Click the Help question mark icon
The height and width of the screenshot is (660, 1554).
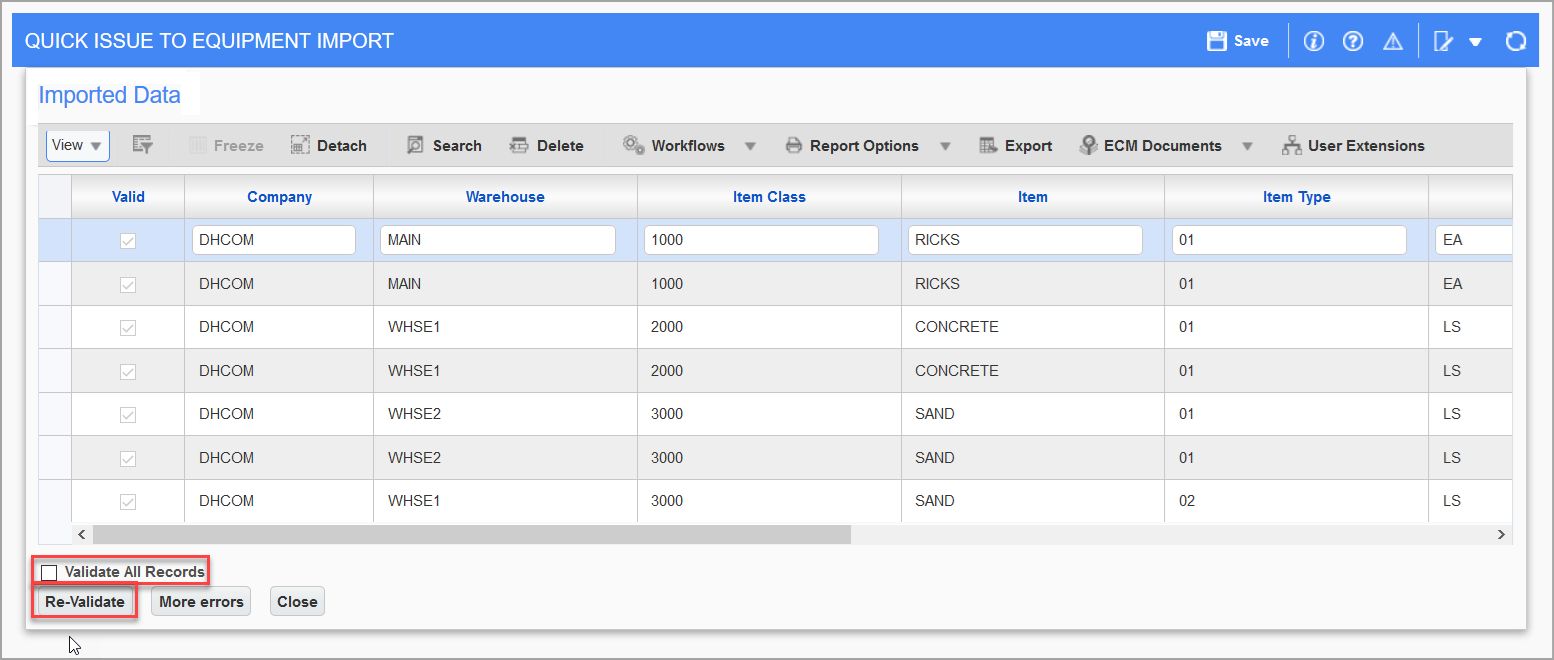click(1353, 40)
